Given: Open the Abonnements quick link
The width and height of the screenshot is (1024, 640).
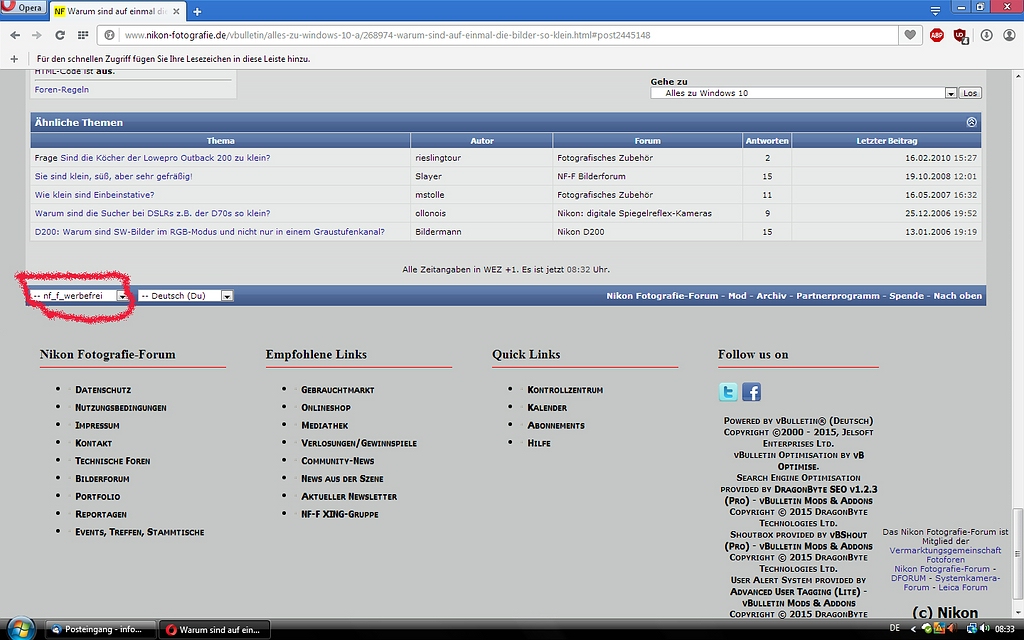Looking at the screenshot, I should click(x=556, y=425).
